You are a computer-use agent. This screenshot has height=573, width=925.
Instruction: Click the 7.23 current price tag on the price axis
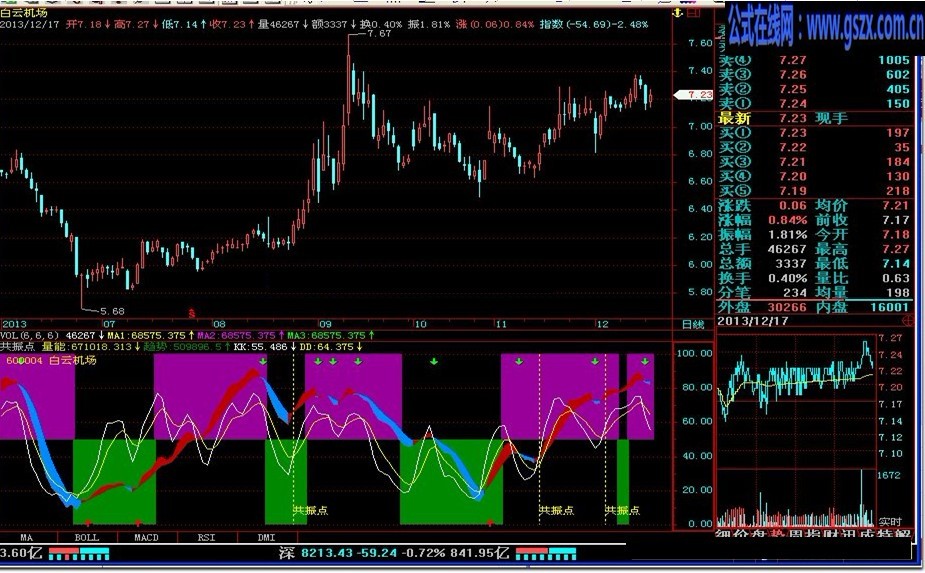tap(695, 94)
